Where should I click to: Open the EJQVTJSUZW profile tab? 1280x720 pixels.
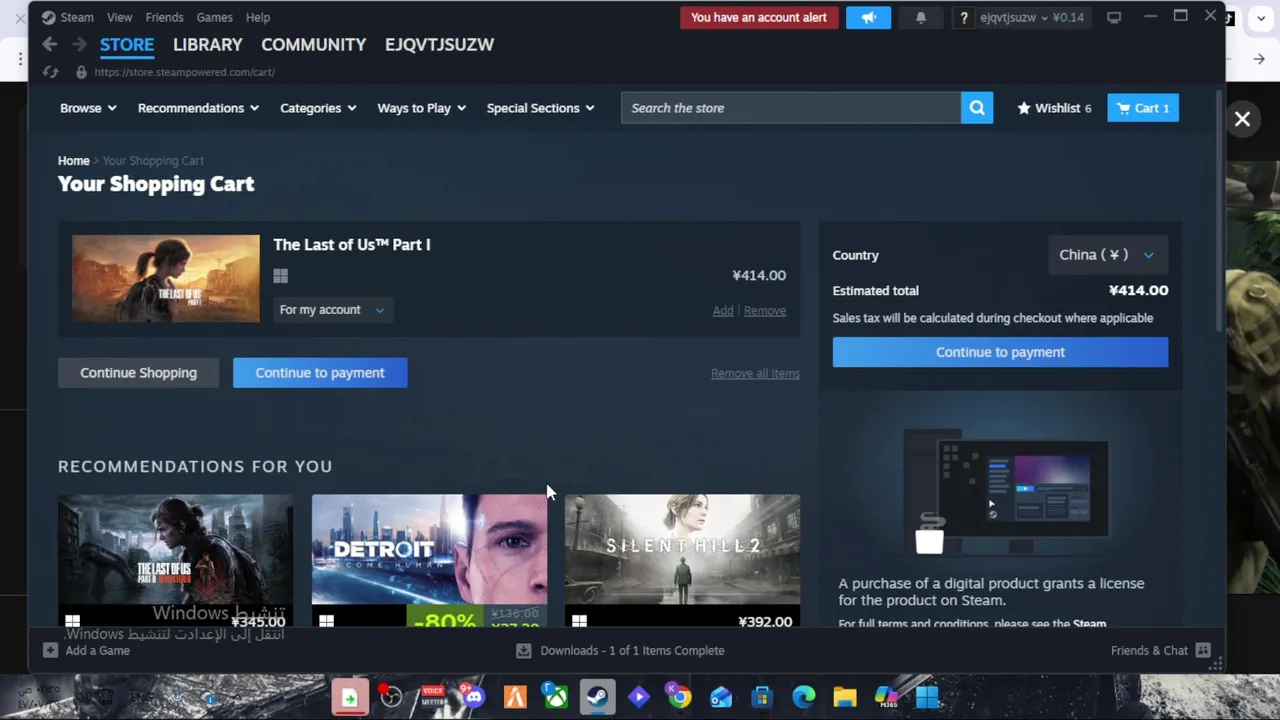[439, 44]
